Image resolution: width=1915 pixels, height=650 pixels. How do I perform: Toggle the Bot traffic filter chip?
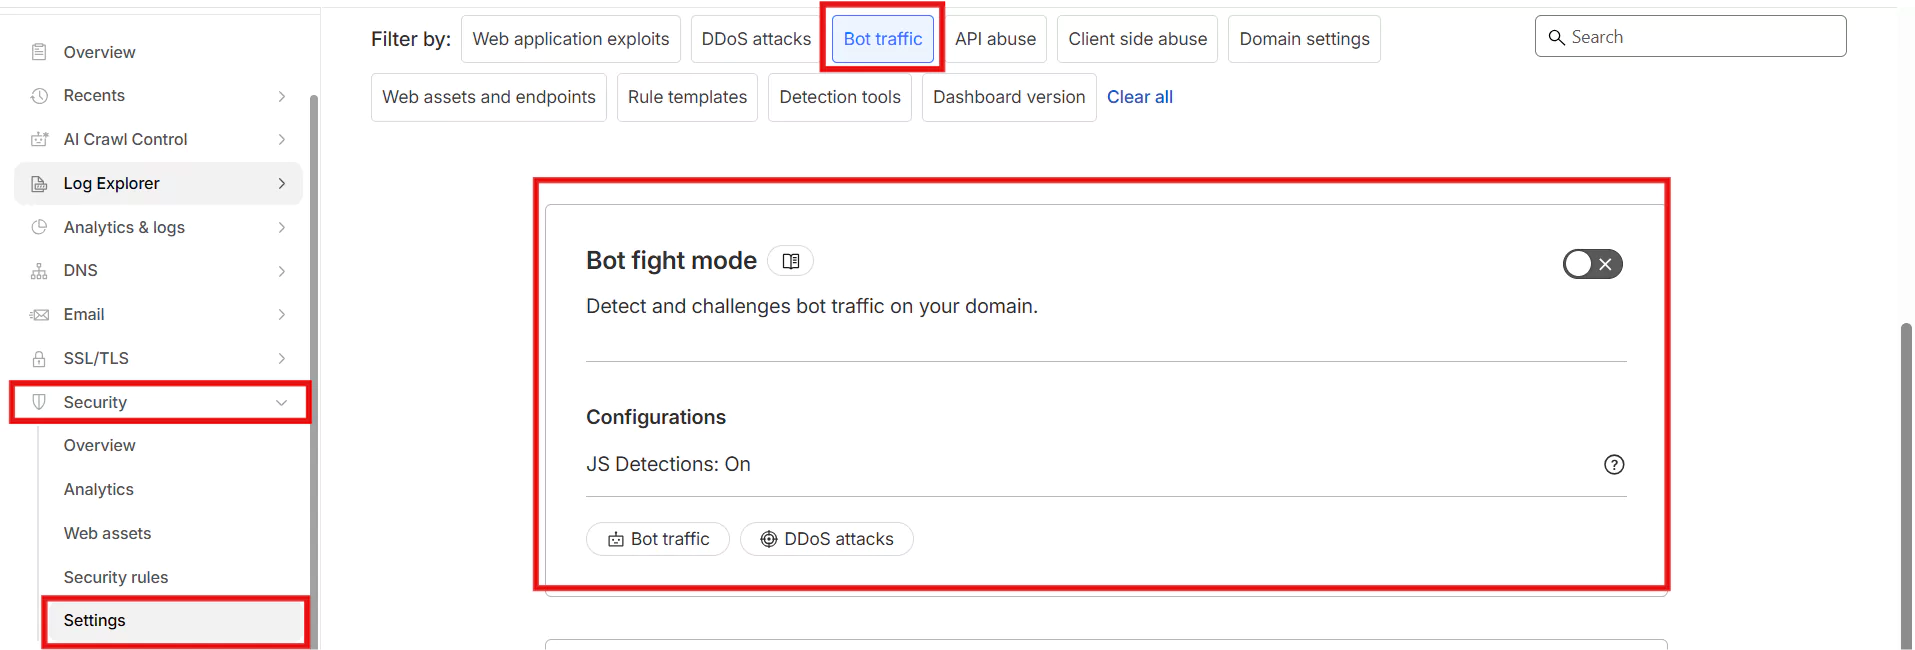click(x=882, y=39)
